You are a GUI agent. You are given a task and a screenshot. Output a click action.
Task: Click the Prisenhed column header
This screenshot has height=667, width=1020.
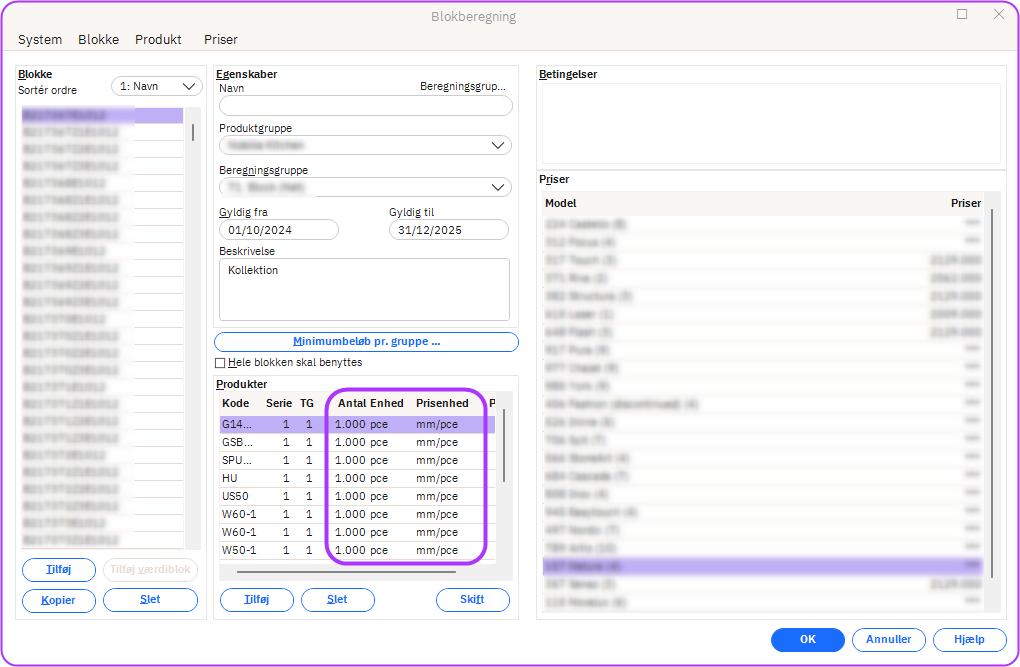[442, 403]
